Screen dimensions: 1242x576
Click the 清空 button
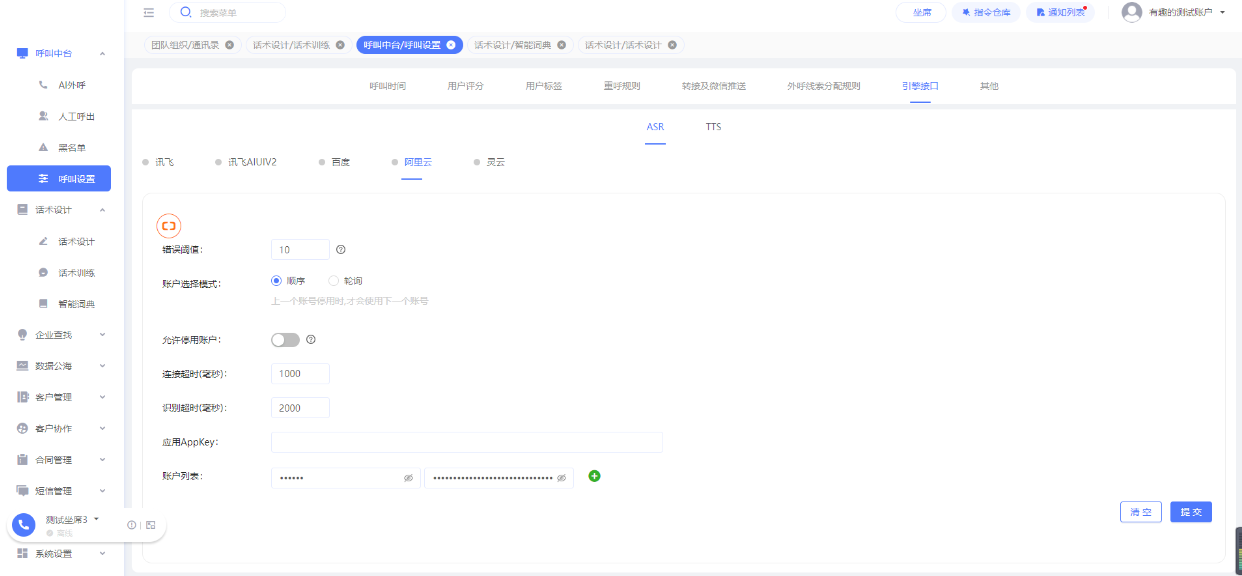[1141, 511]
